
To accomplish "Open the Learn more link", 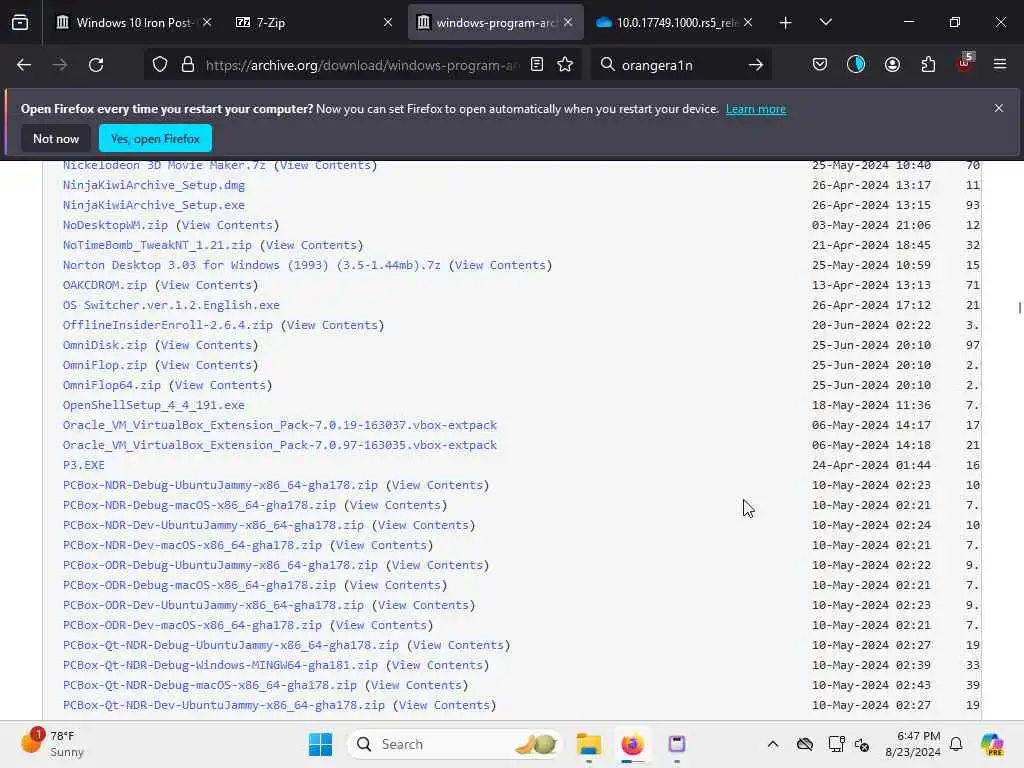I will 756,109.
